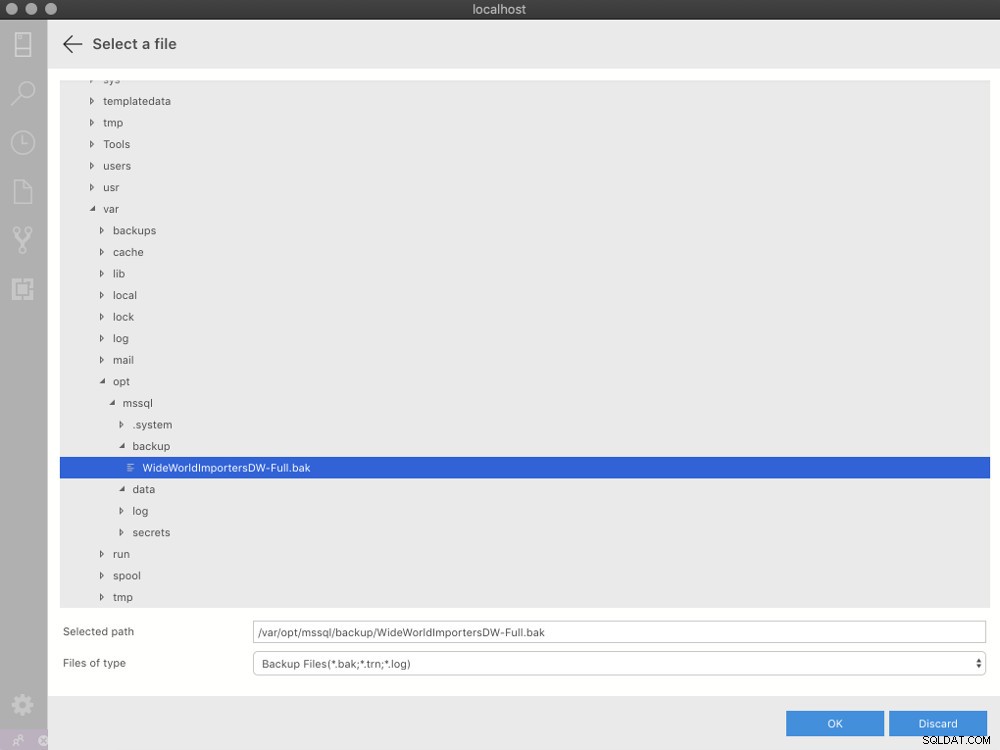Go back with the left arrow

pyautogui.click(x=72, y=44)
